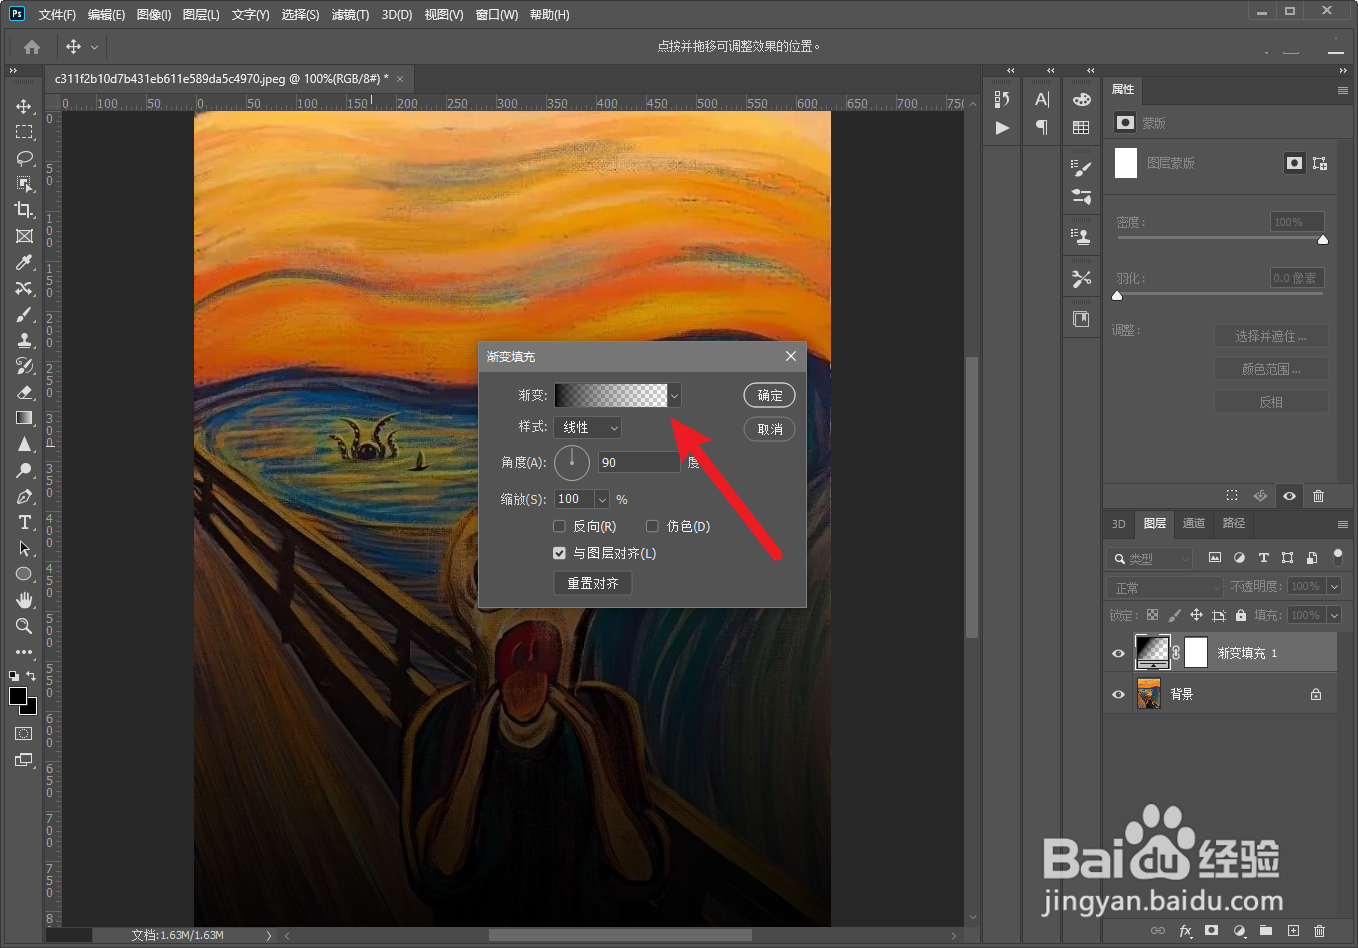Screen dimensions: 1358x948
Task: Open the Paragraph panel icon
Action: point(1042,128)
